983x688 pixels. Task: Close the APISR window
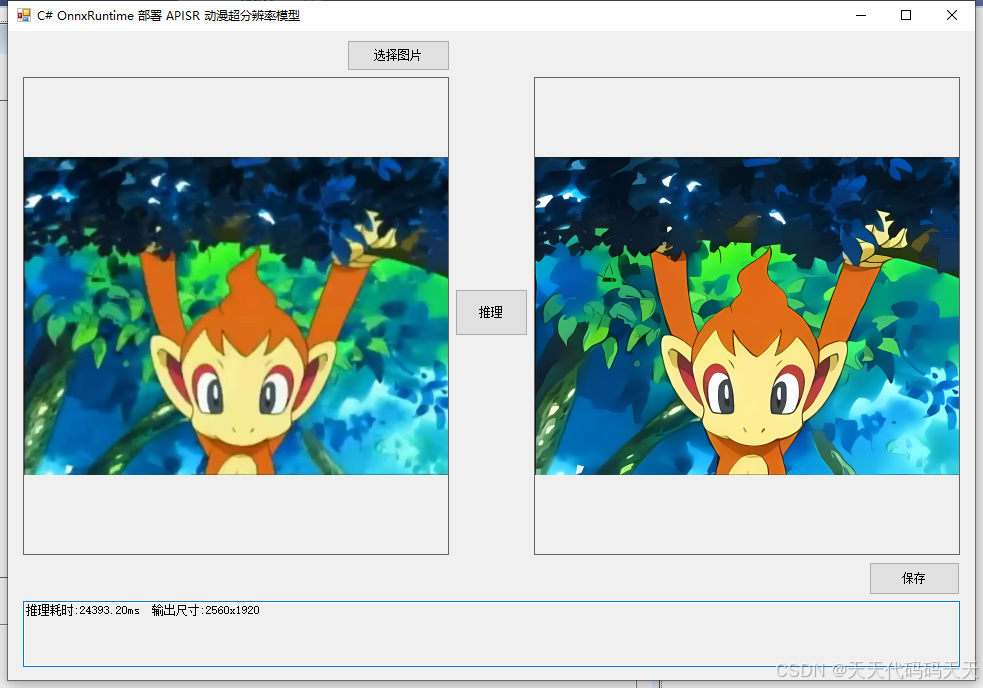coord(952,15)
